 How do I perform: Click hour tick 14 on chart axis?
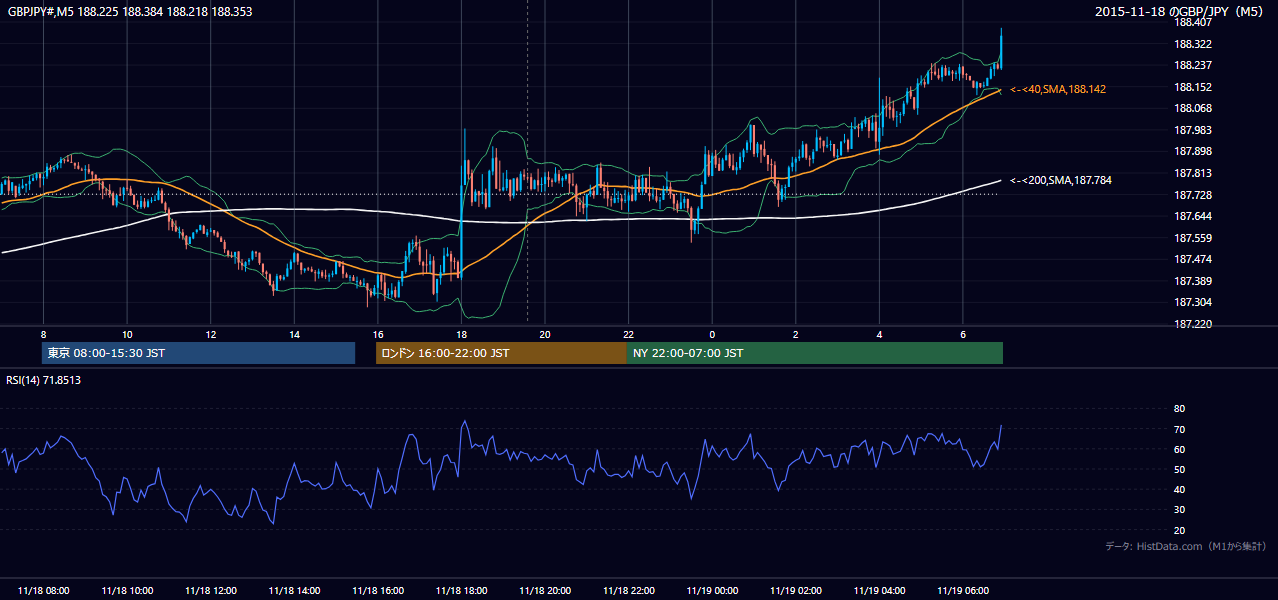click(294, 334)
